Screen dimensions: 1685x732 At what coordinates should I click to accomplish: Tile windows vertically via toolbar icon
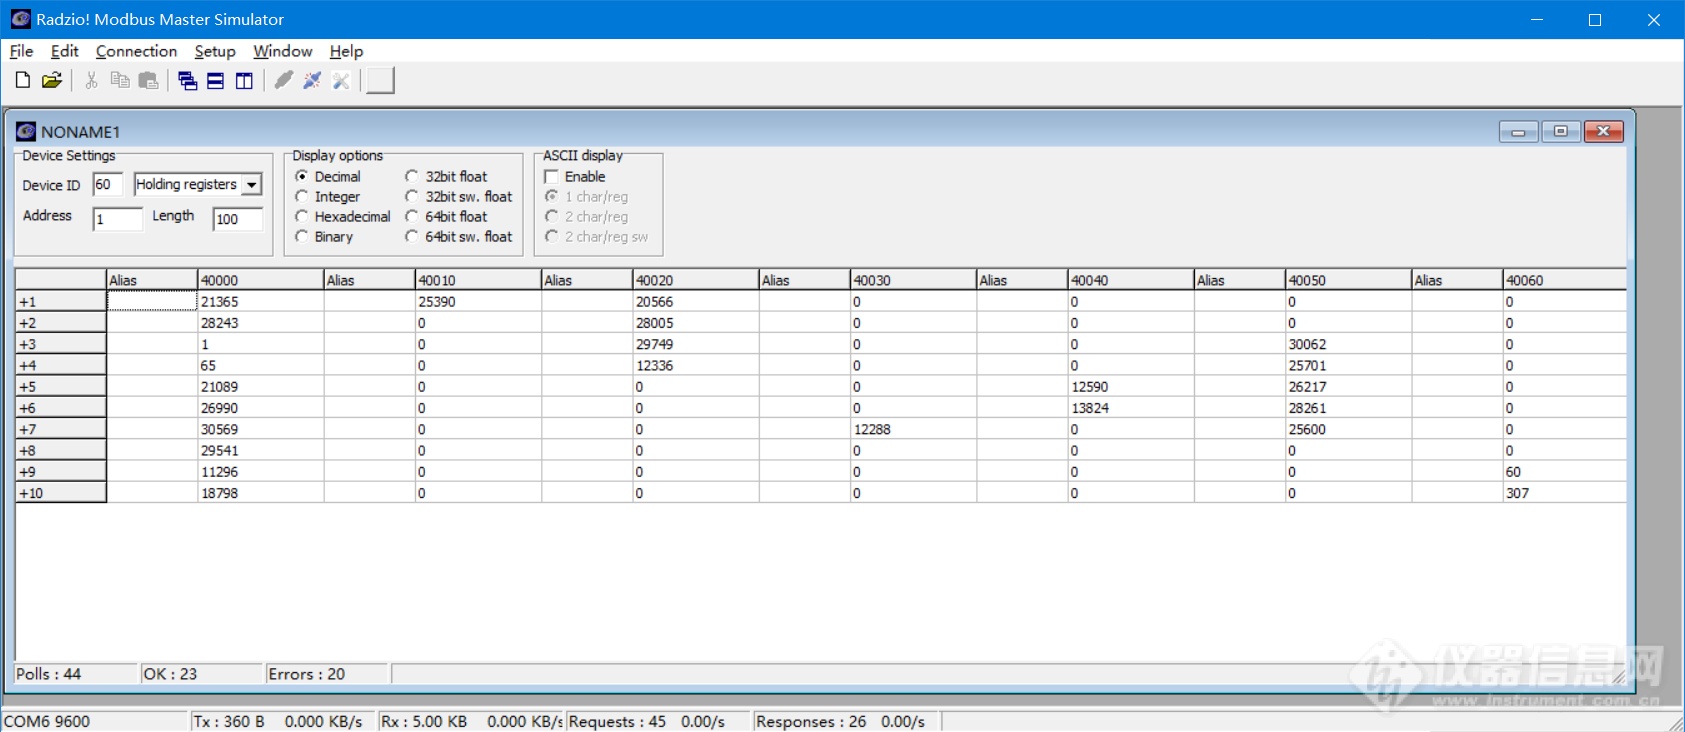244,81
